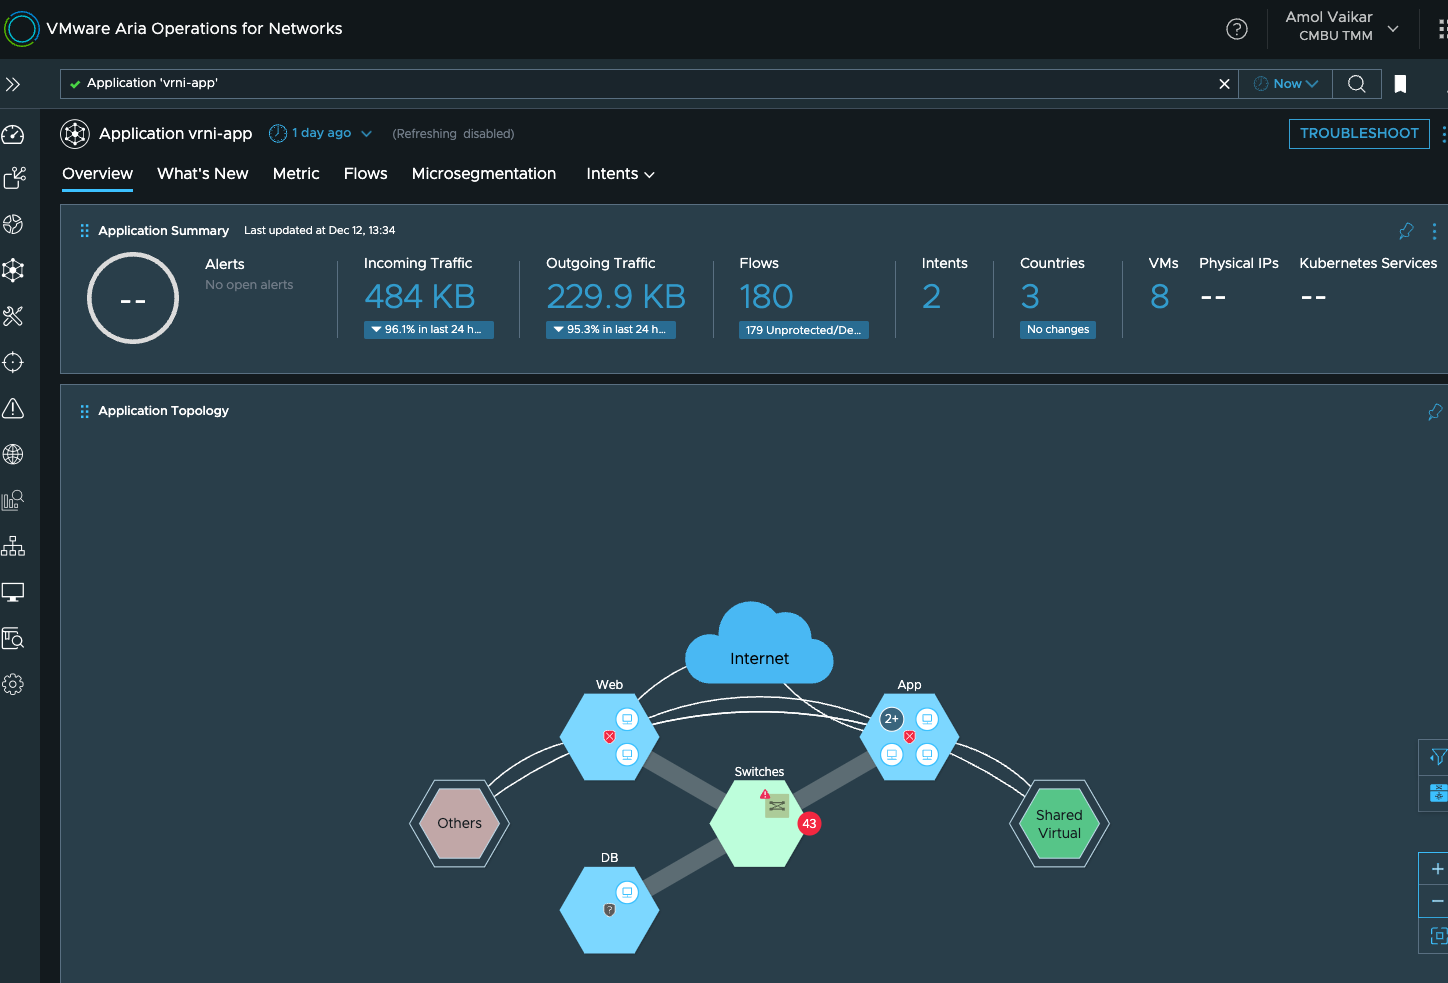Click the VMs count 8
The height and width of the screenshot is (983, 1448).
click(x=1159, y=296)
